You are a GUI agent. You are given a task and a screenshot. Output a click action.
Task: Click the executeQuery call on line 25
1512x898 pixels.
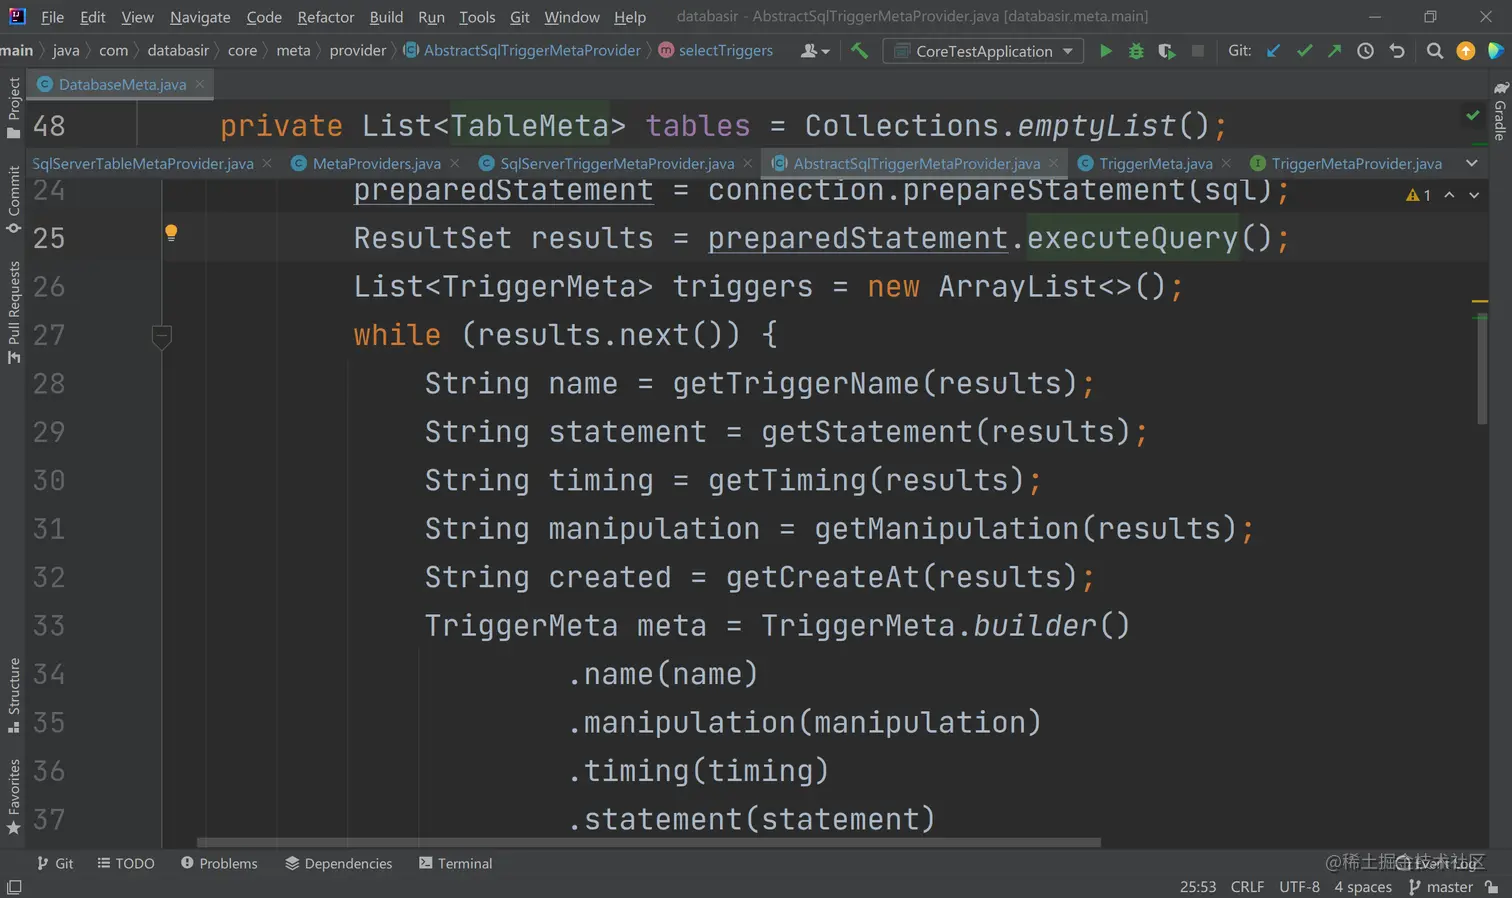(1133, 238)
